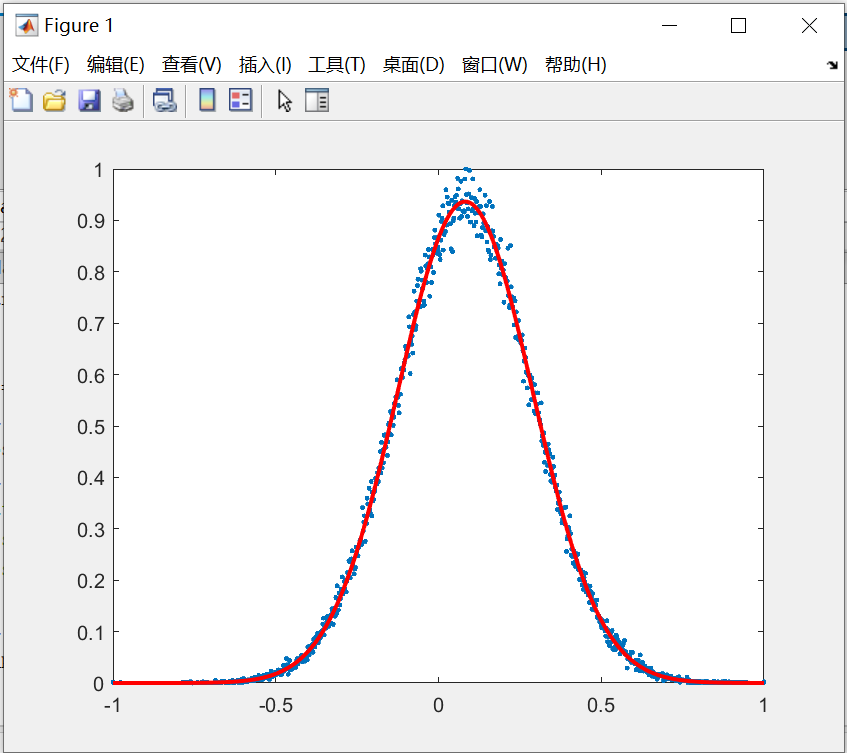847x753 pixels.
Task: Click the MATLAB logo in the title bar
Action: pyautogui.click(x=26, y=25)
